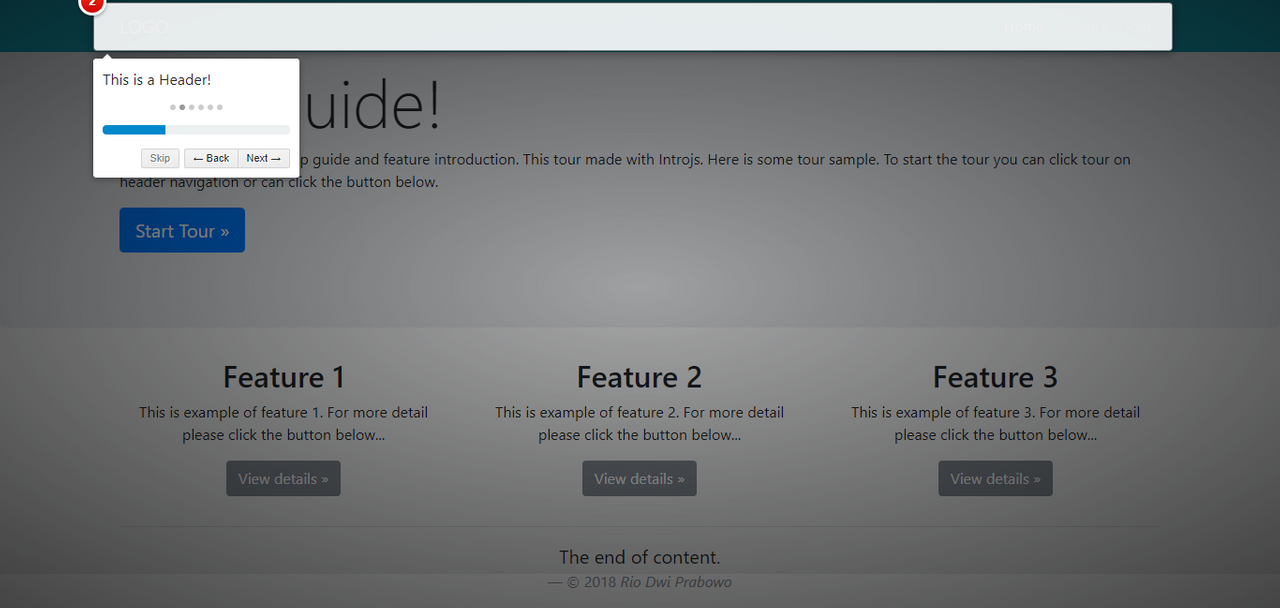Click Back in the tour tooltip

211,158
